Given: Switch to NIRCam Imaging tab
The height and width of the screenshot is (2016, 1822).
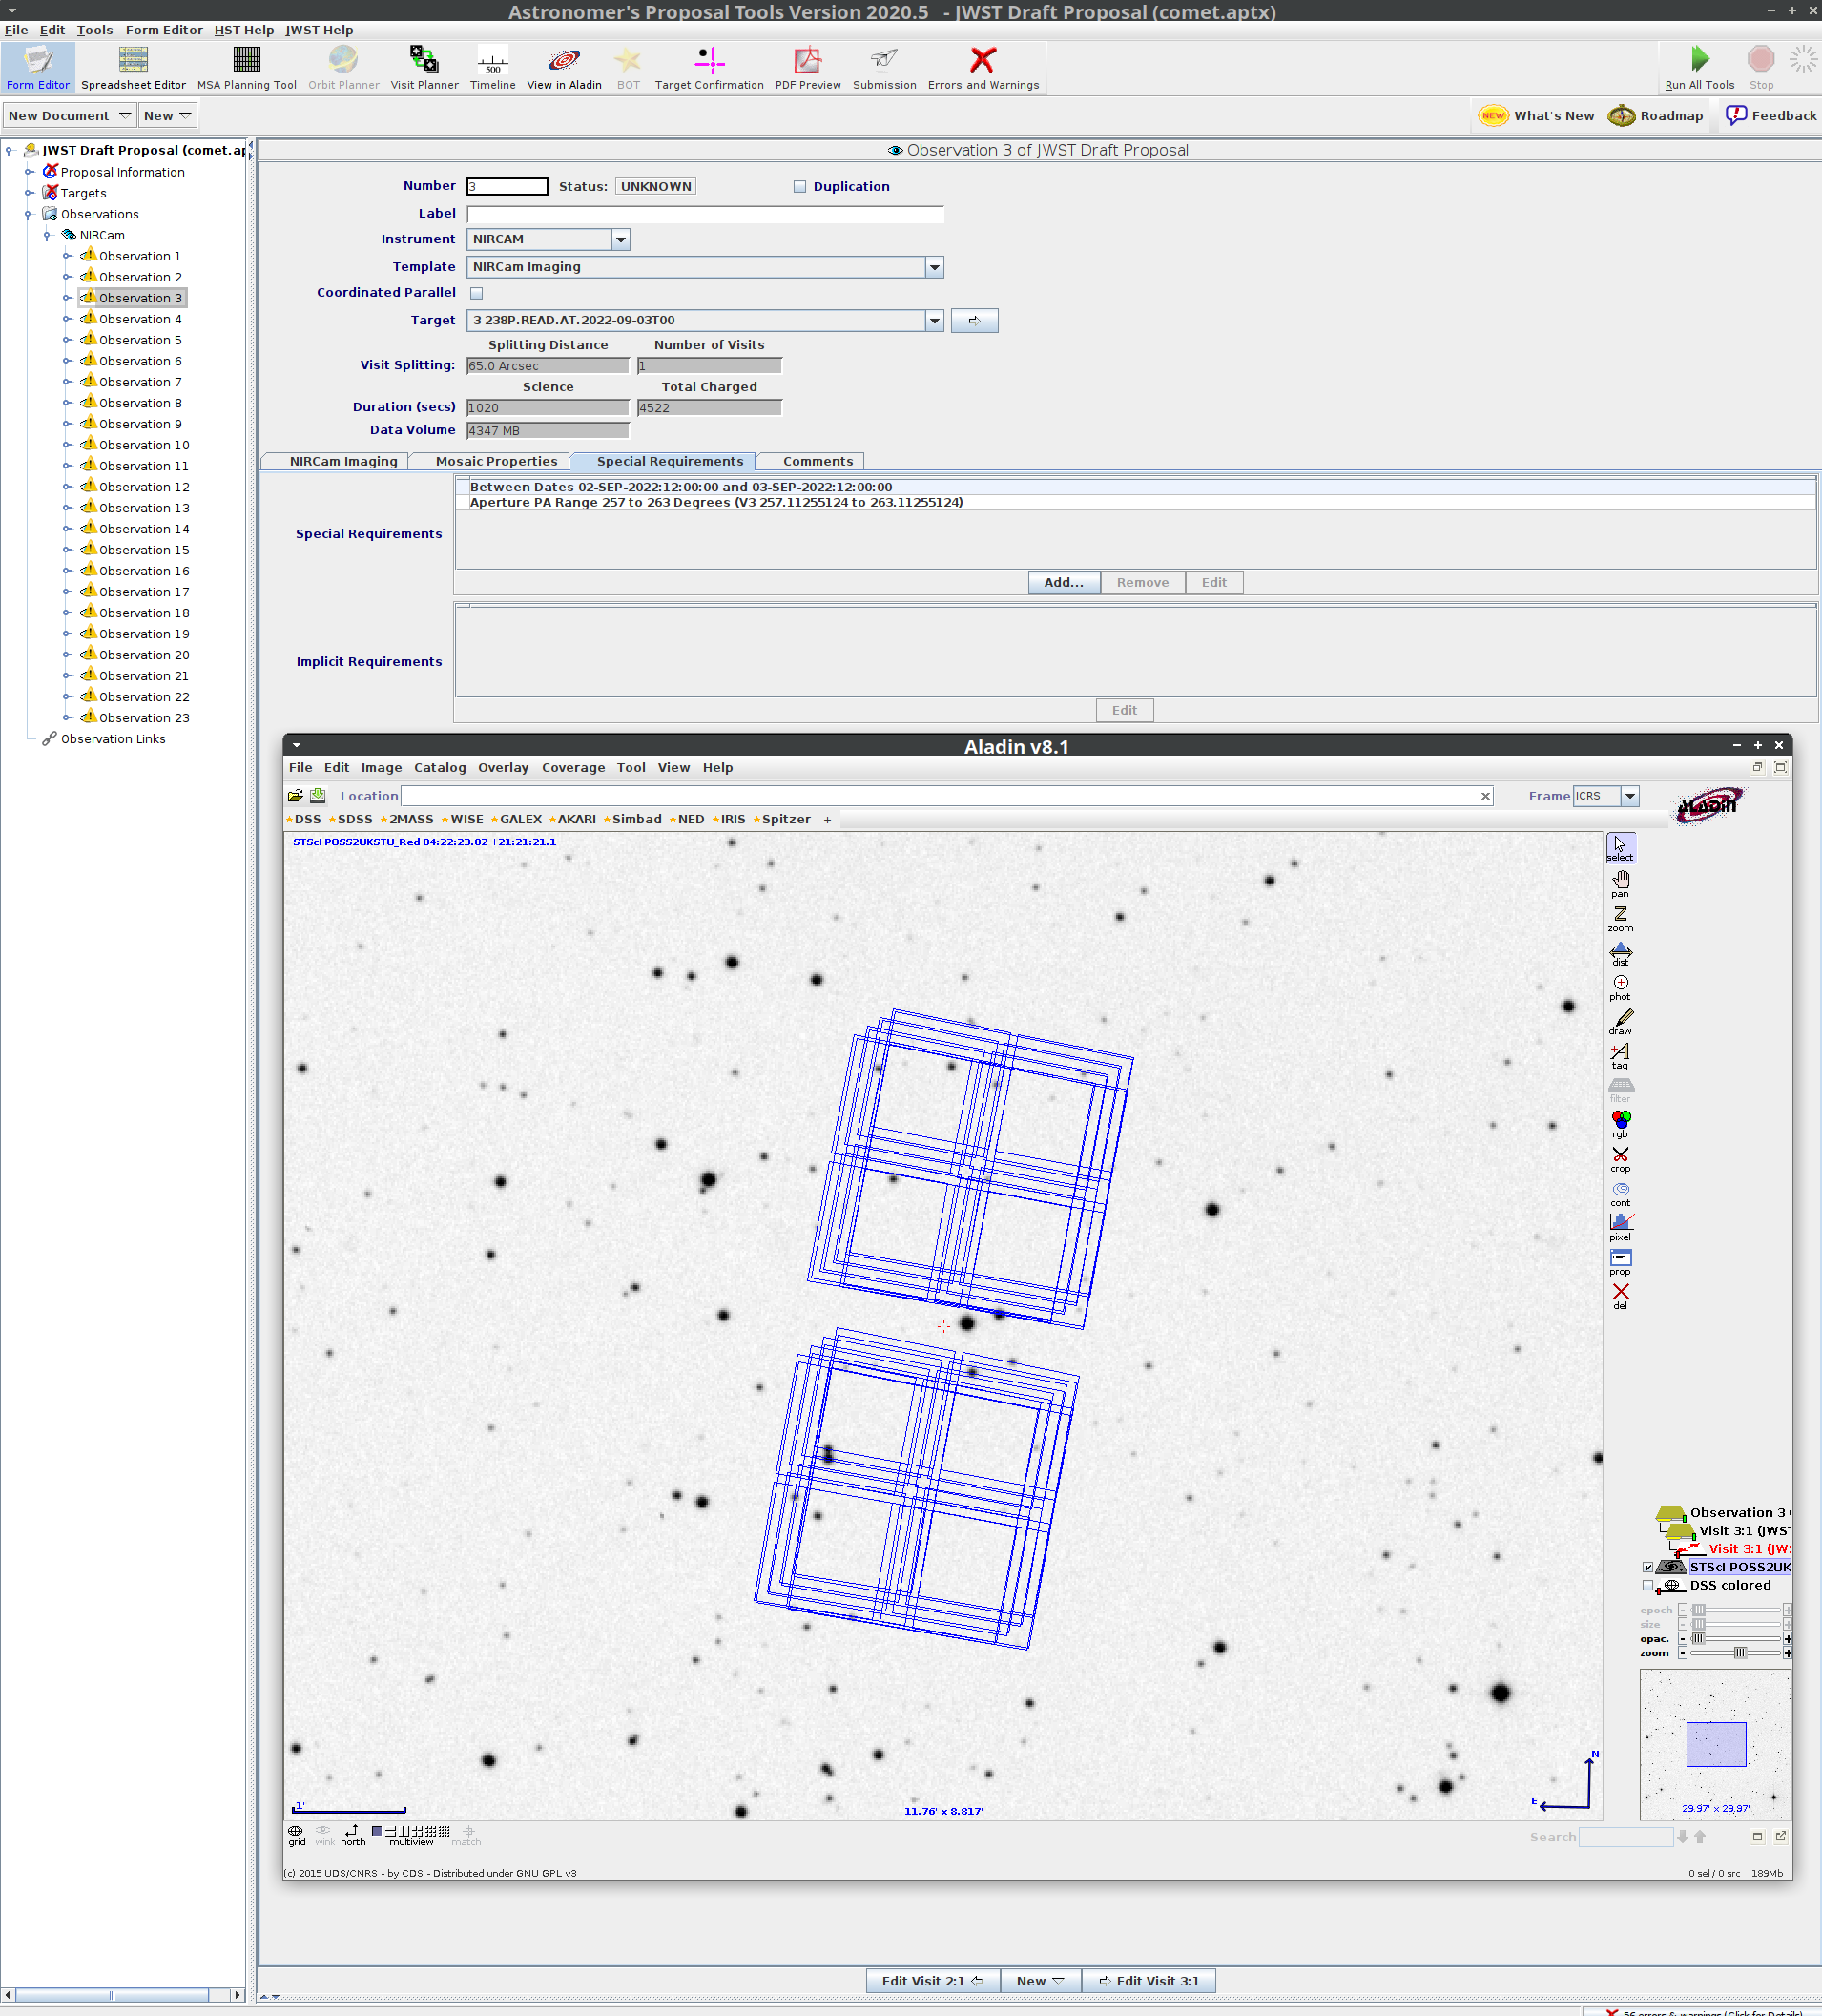Looking at the screenshot, I should point(343,462).
